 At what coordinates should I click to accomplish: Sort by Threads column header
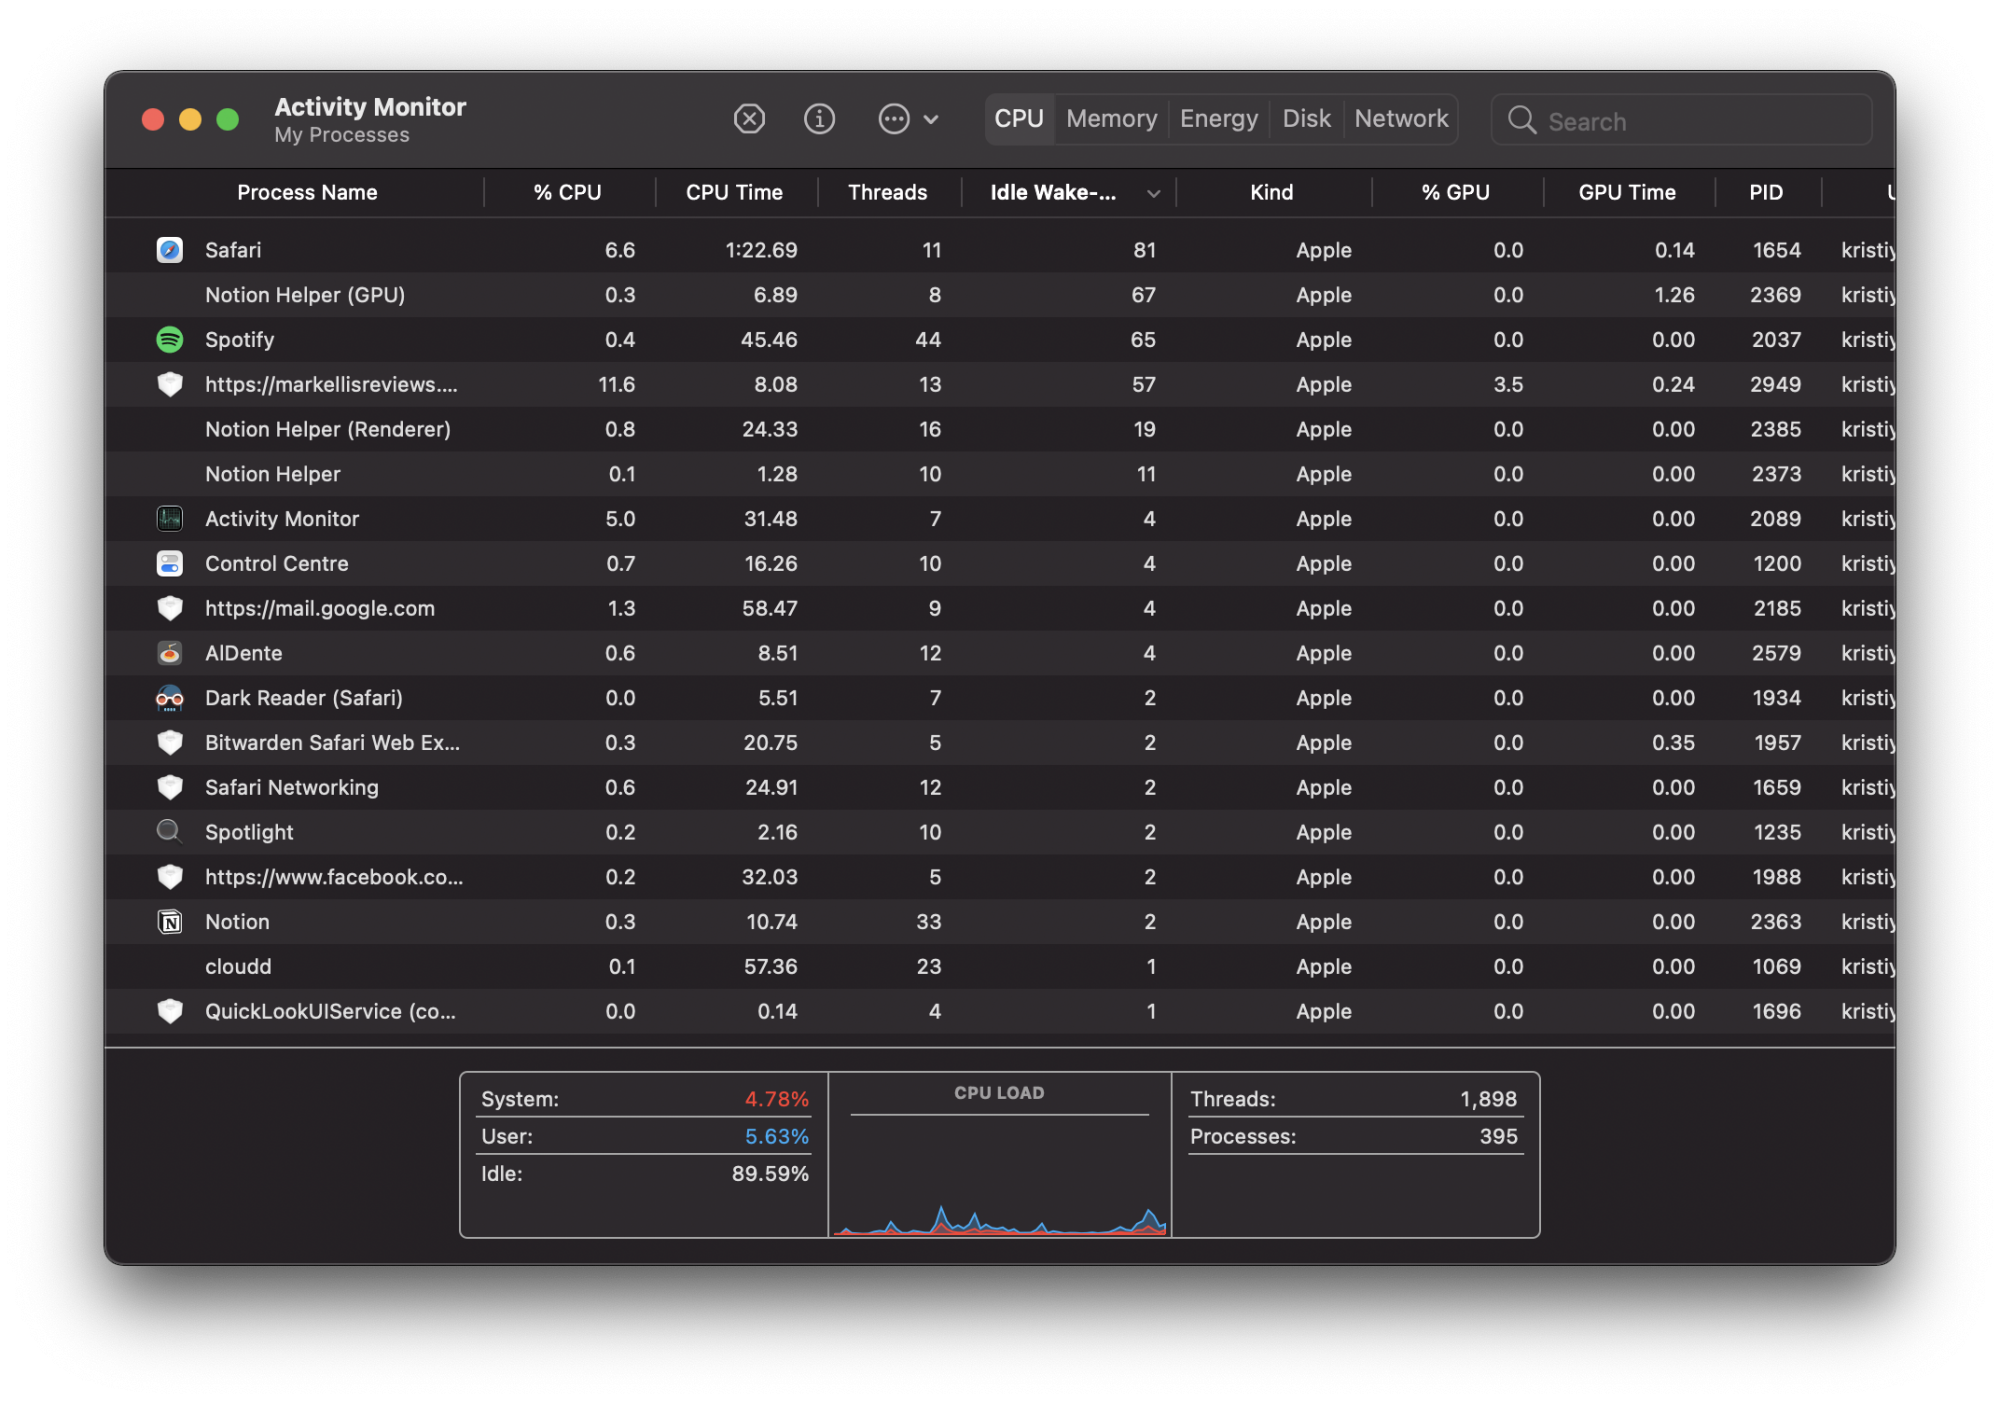click(x=887, y=193)
